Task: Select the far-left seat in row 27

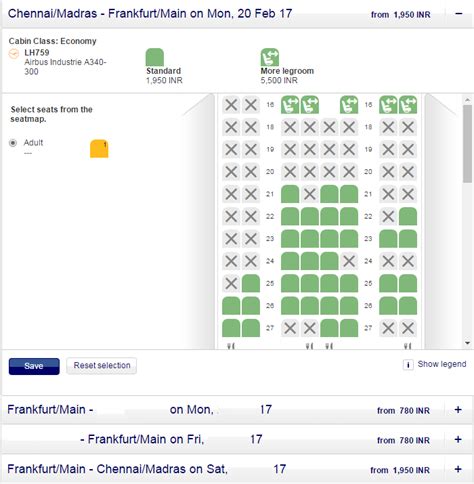Action: (231, 328)
